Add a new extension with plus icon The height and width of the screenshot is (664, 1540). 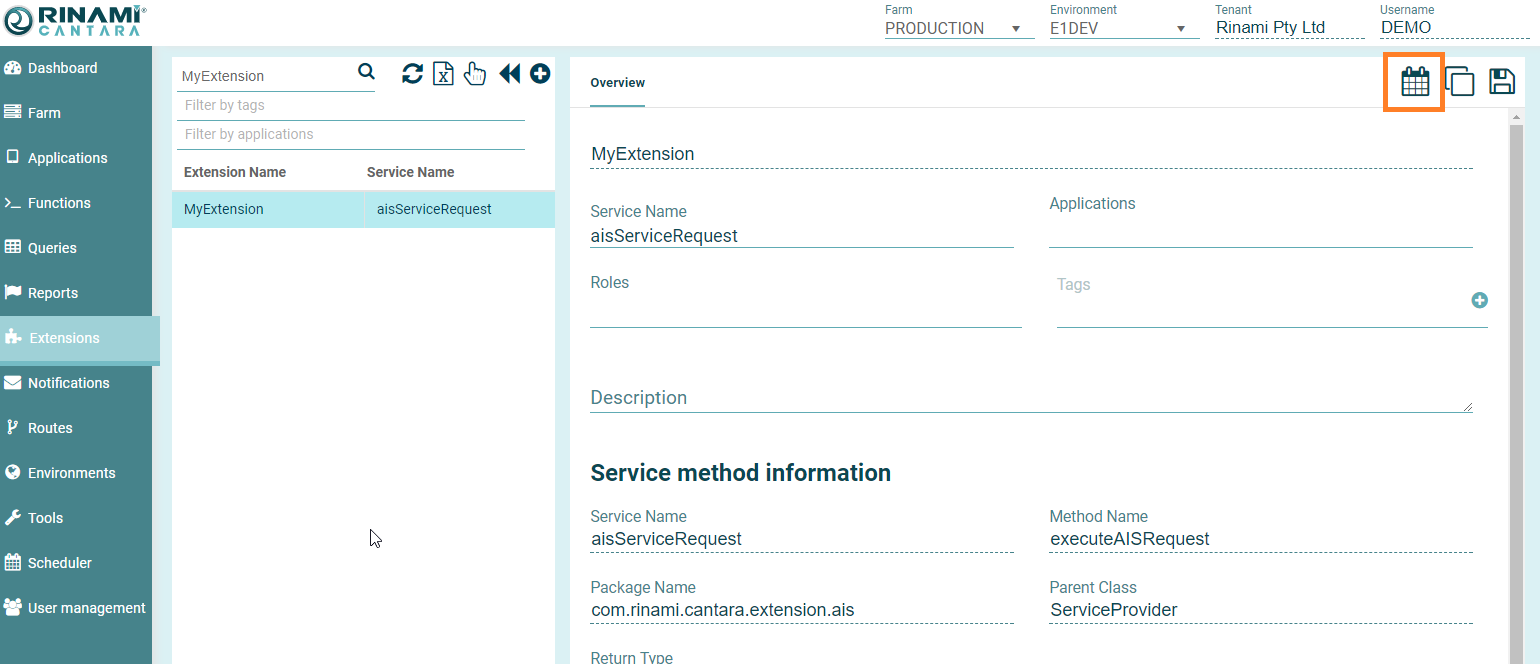click(540, 73)
